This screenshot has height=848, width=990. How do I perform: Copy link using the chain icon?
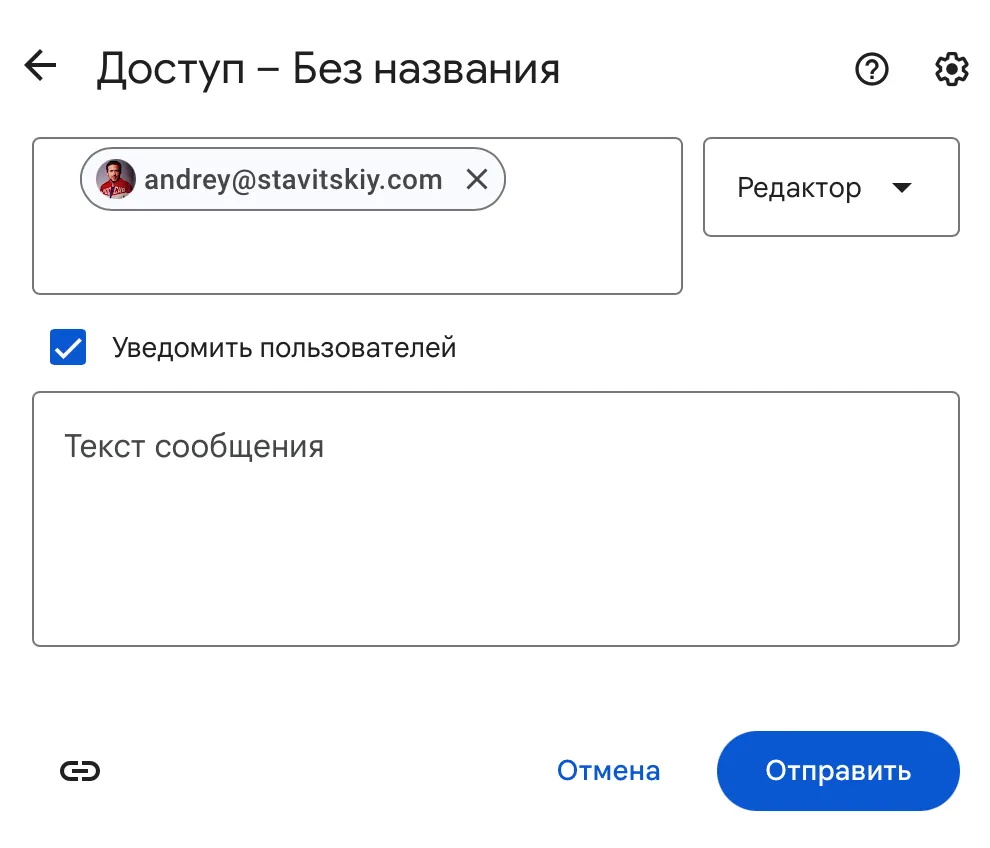tap(80, 770)
